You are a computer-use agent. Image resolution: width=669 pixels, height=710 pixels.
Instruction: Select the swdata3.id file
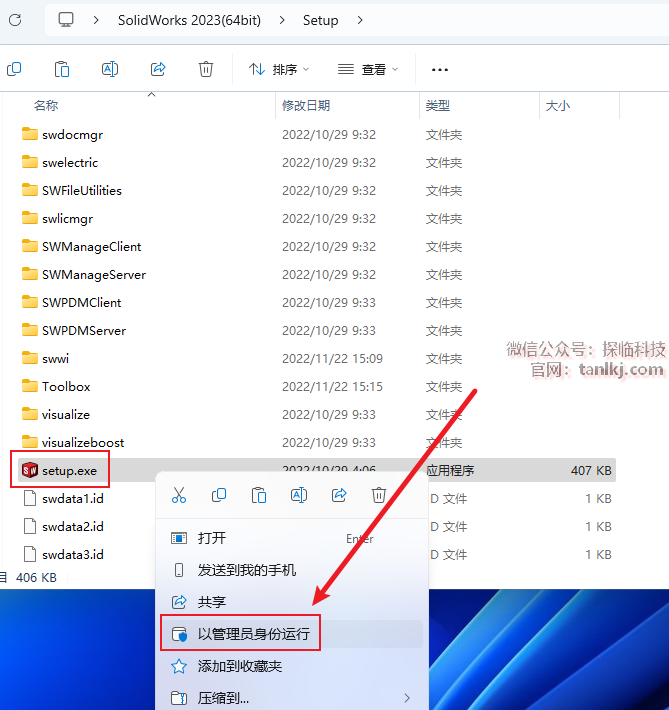tap(72, 555)
